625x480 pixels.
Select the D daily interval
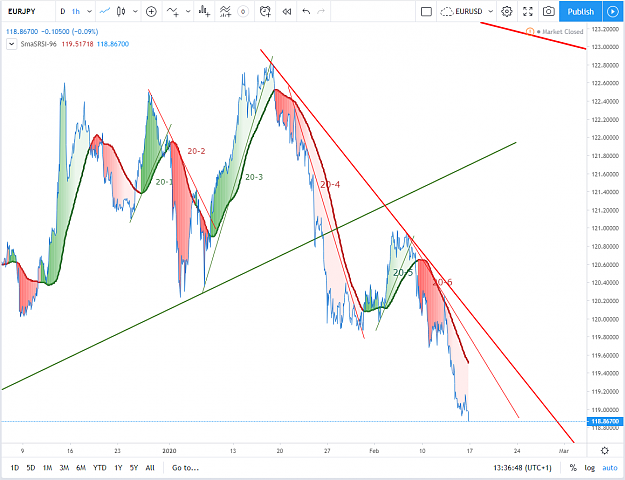(x=63, y=12)
